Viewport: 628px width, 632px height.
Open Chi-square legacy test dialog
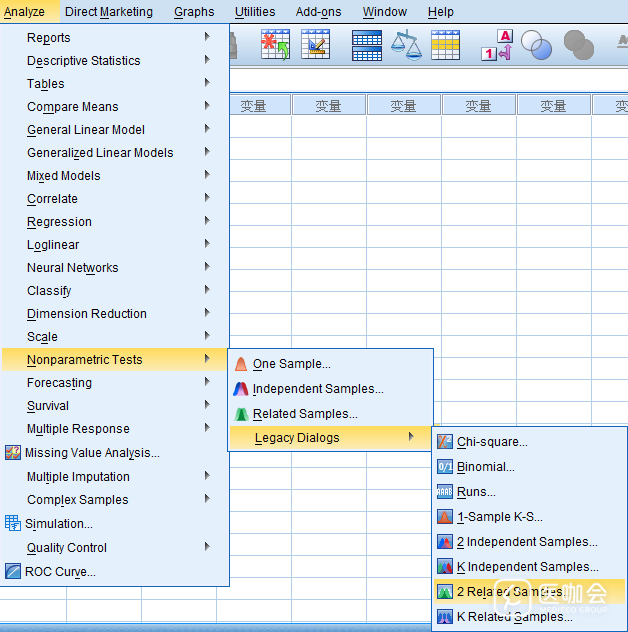492,442
